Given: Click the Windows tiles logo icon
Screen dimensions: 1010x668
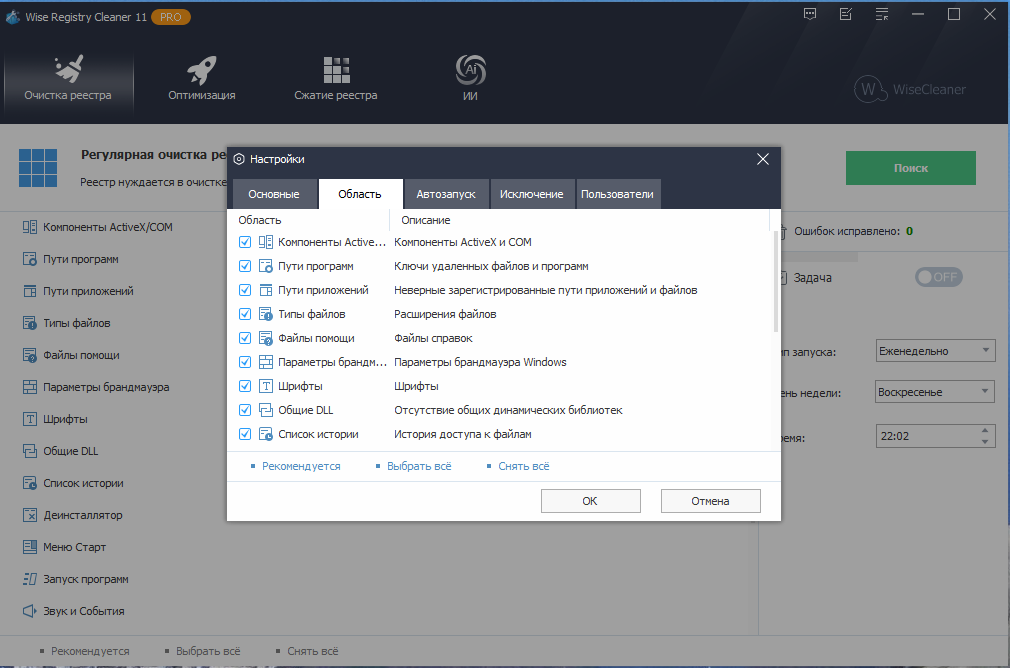Looking at the screenshot, I should (x=38, y=168).
